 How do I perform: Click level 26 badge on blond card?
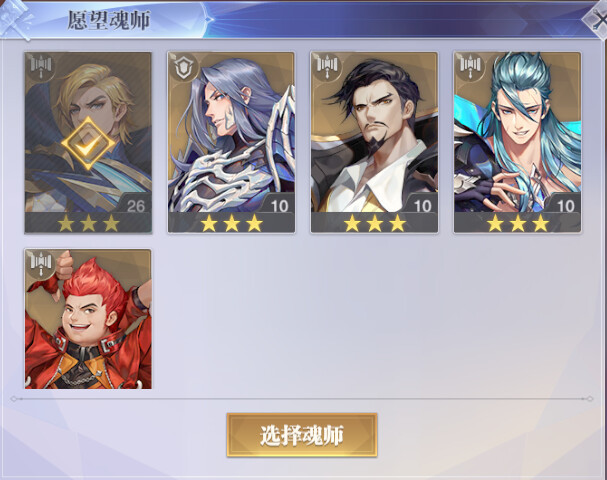(x=135, y=206)
